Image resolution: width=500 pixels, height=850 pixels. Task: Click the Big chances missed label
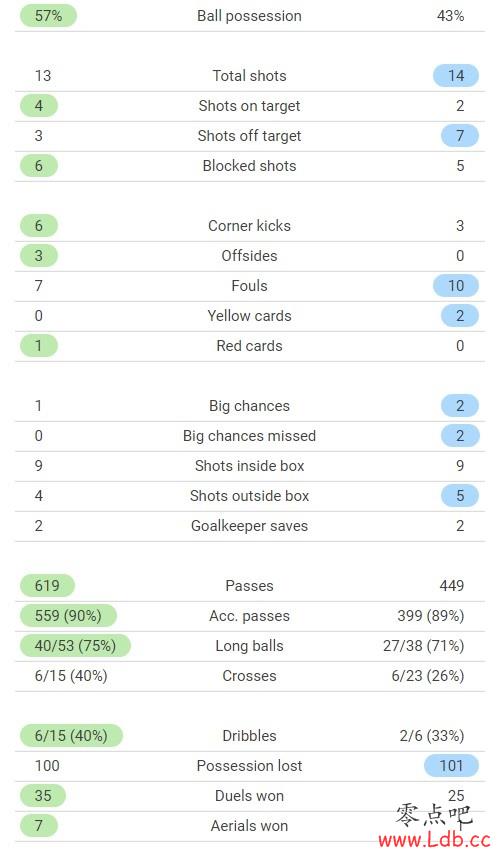pos(249,436)
